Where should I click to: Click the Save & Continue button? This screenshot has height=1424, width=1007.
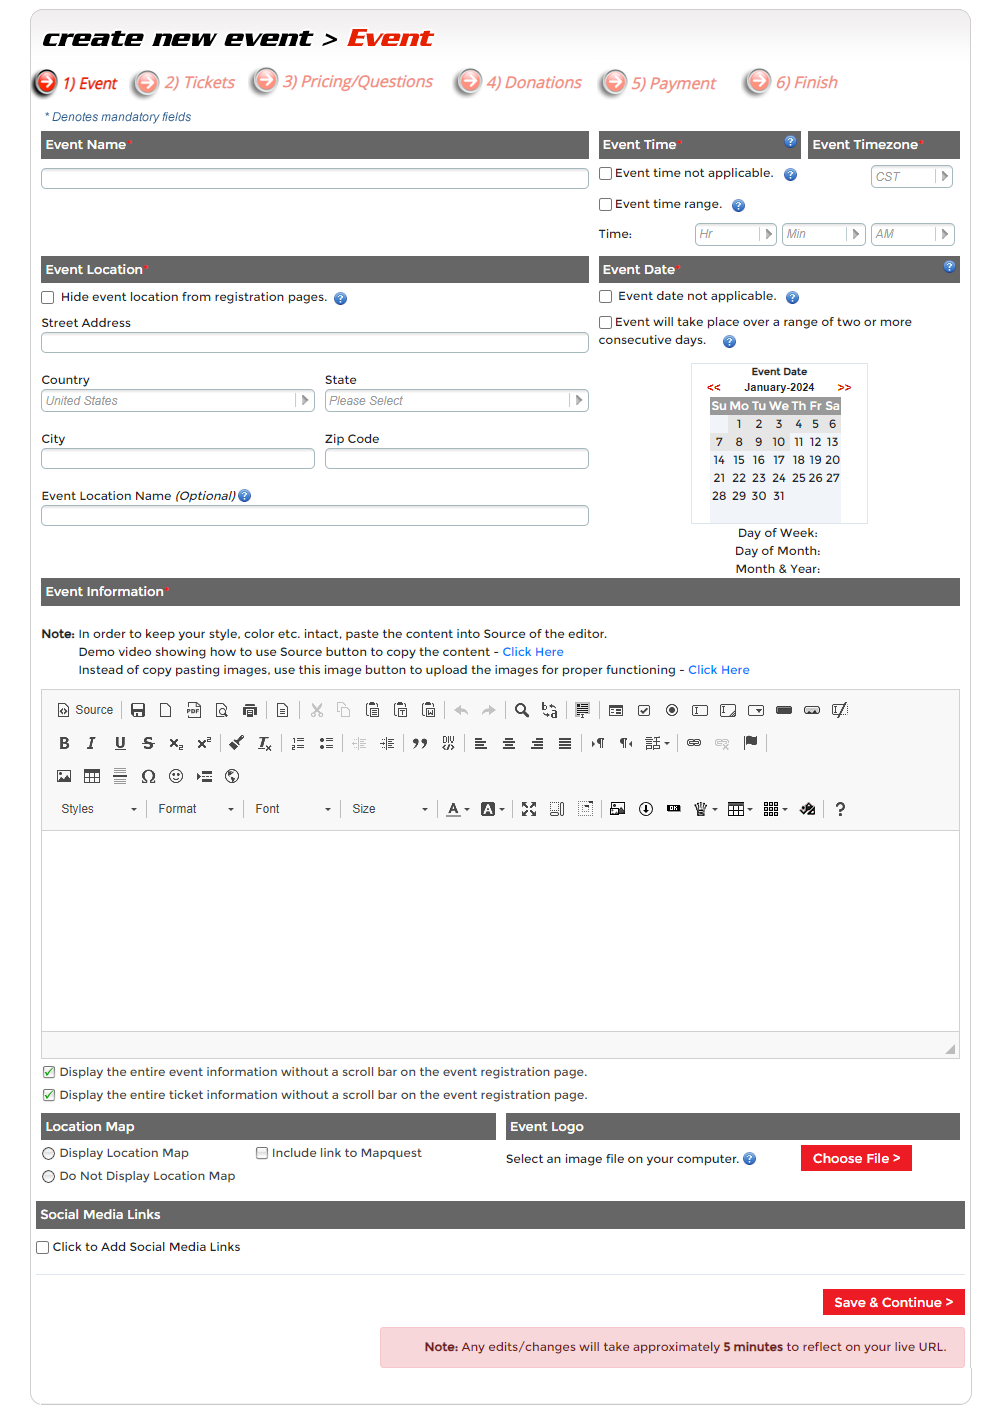892,1302
